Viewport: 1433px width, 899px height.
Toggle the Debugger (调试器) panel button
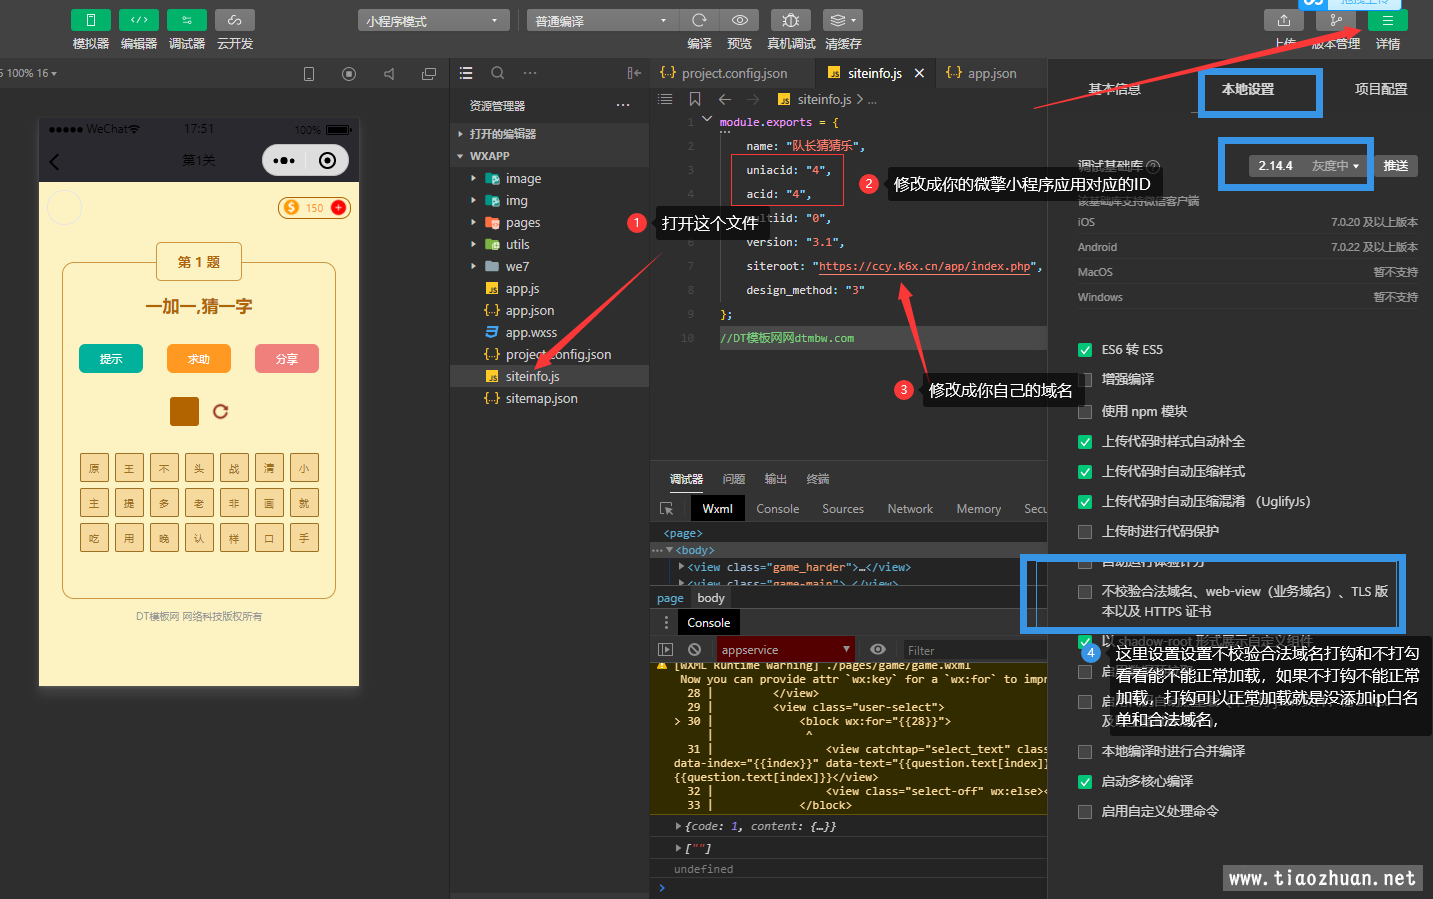pos(186,20)
